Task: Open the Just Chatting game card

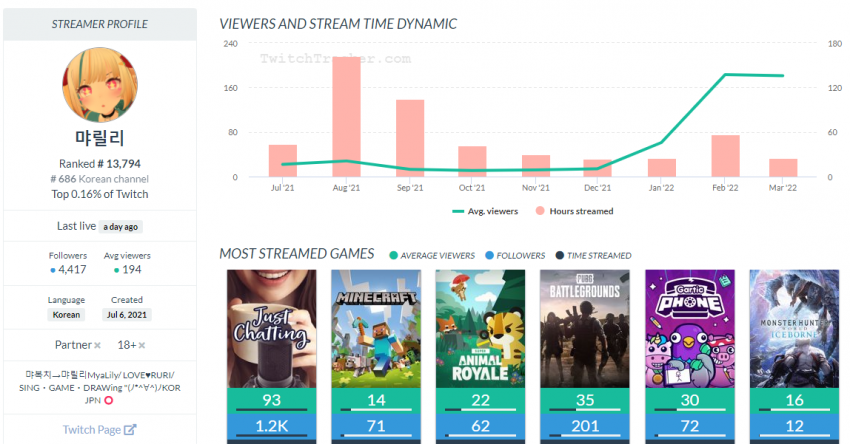Action: click(272, 329)
